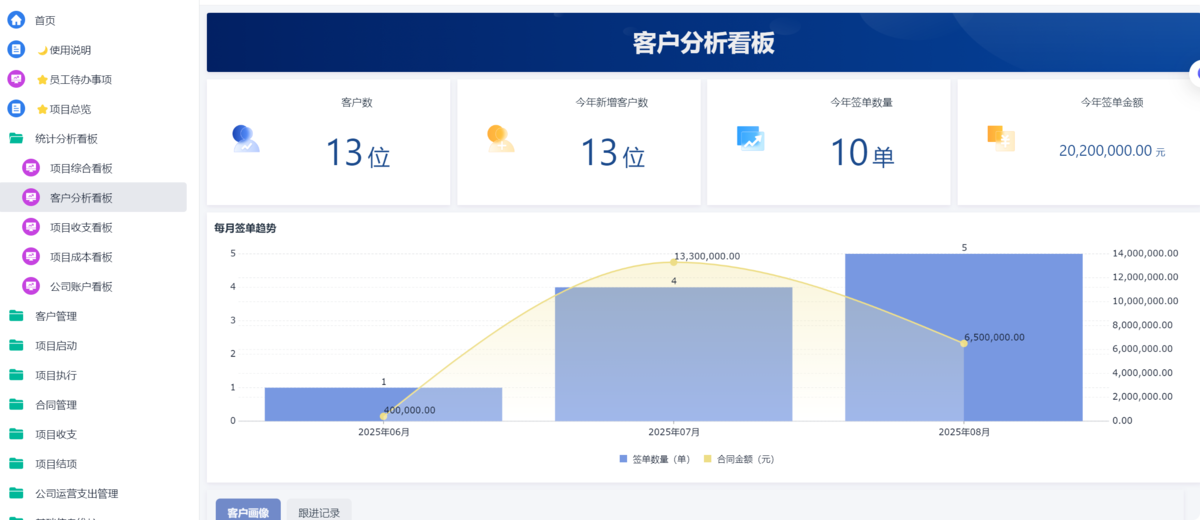Screen dimensions: 1200x520
Task: Click the 6,500,000.00 line data point
Action: 964,343
